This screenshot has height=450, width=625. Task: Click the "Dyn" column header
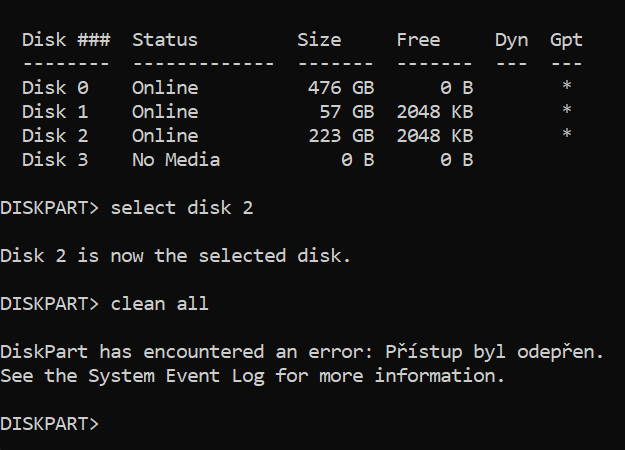pyautogui.click(x=511, y=40)
